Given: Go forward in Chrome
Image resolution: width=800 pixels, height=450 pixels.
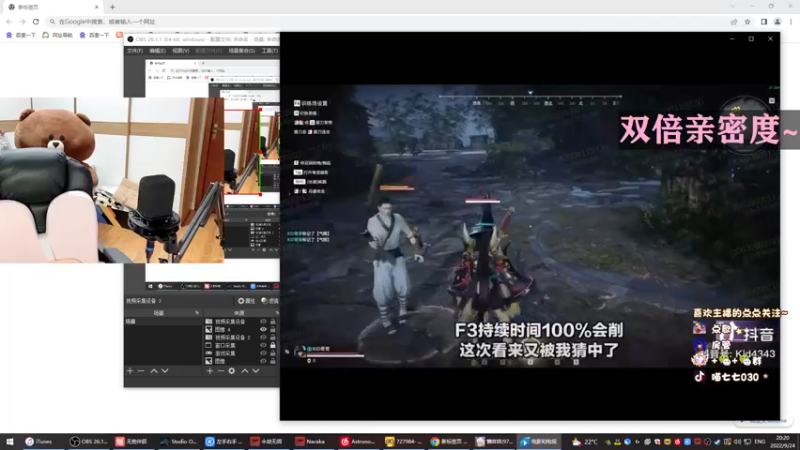Looking at the screenshot, I should coord(22,21).
